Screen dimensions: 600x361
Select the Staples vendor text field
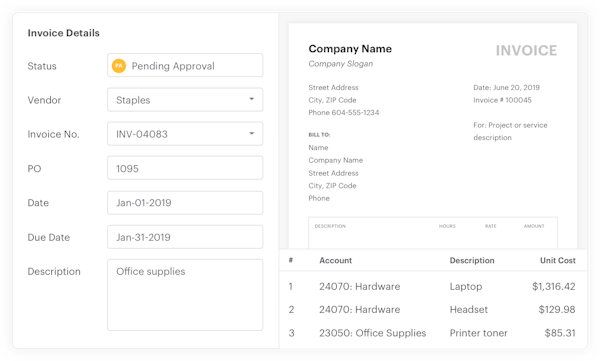[185, 100]
